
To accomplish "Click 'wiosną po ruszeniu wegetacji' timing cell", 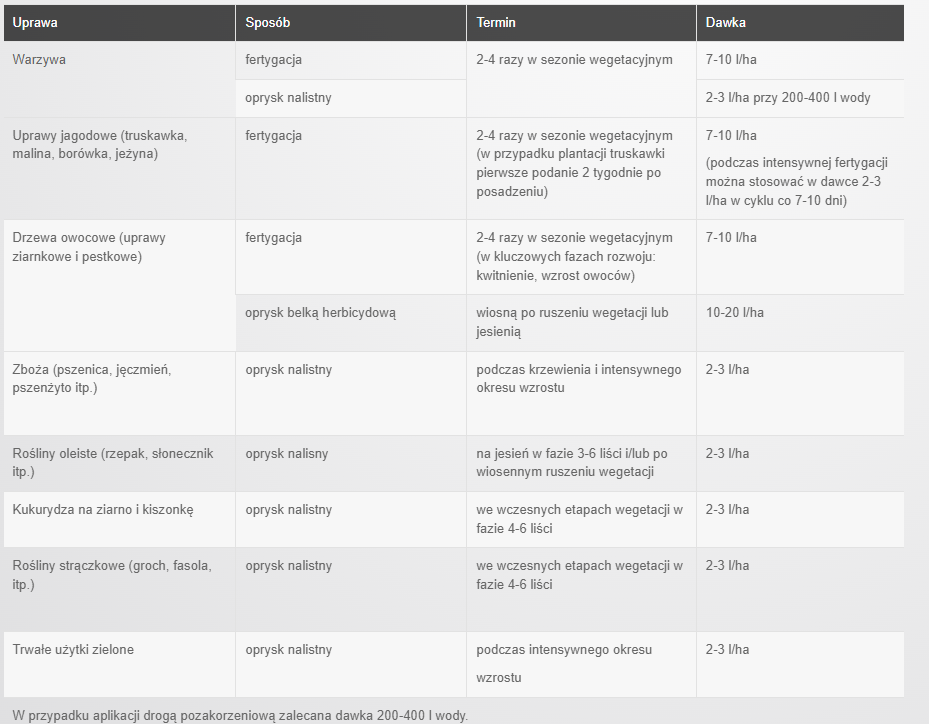I will [581, 323].
